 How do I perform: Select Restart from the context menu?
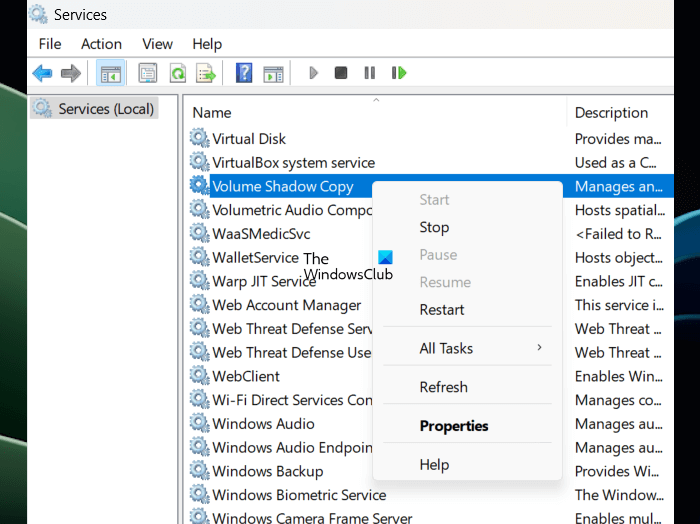[442, 310]
